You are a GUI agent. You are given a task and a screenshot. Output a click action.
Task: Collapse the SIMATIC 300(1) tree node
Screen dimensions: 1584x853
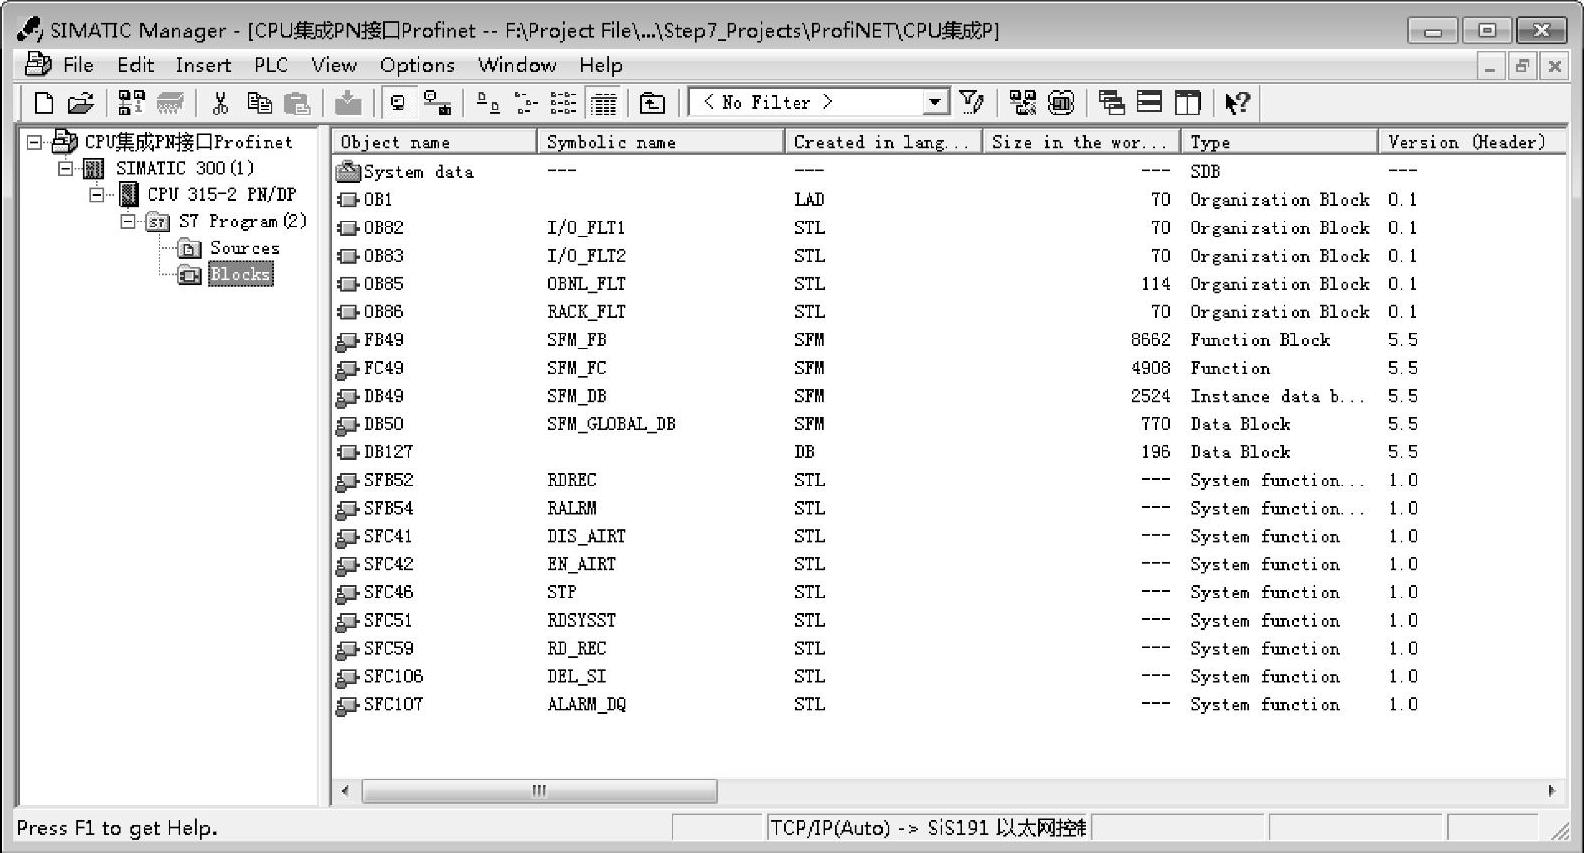coord(66,168)
